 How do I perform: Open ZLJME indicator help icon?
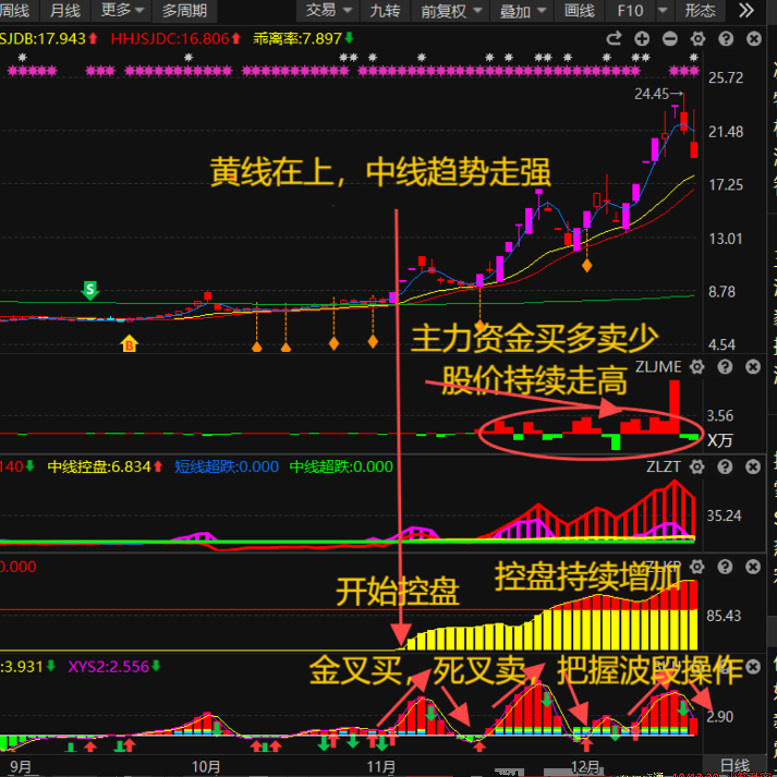click(725, 367)
